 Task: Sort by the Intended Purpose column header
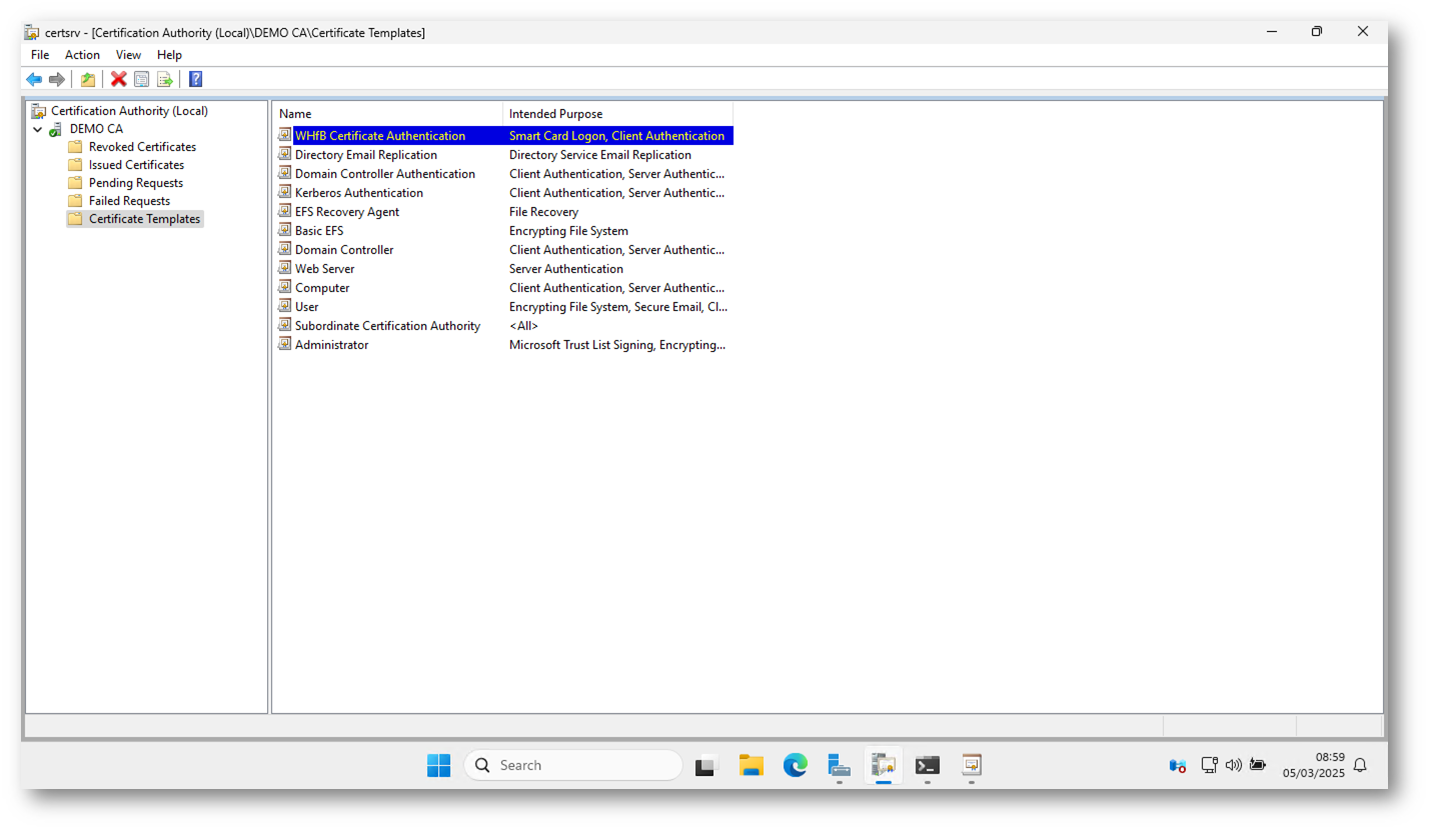[x=618, y=114]
